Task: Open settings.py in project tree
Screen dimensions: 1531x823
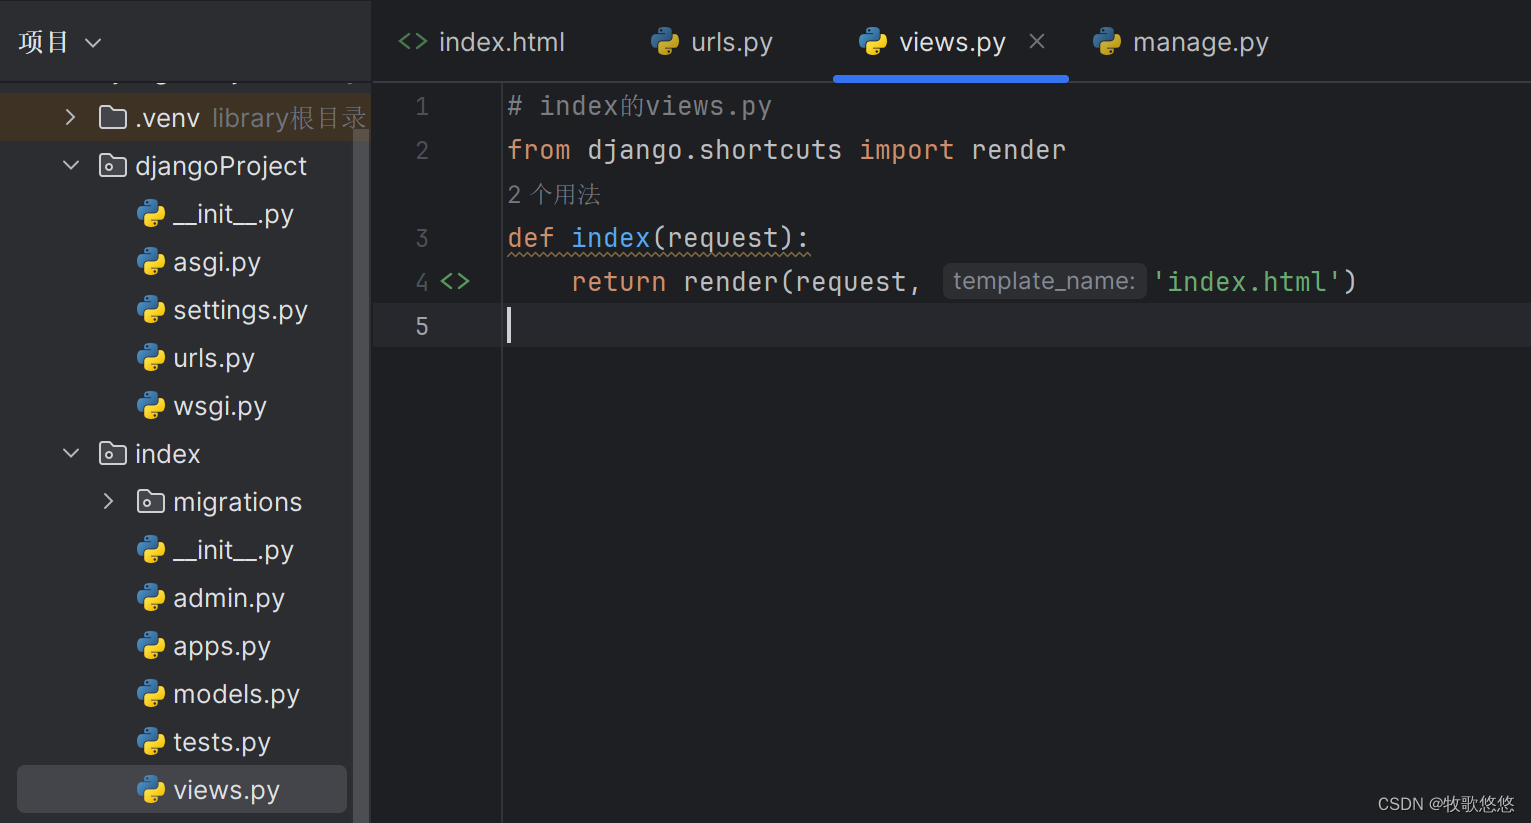Action: (x=240, y=310)
